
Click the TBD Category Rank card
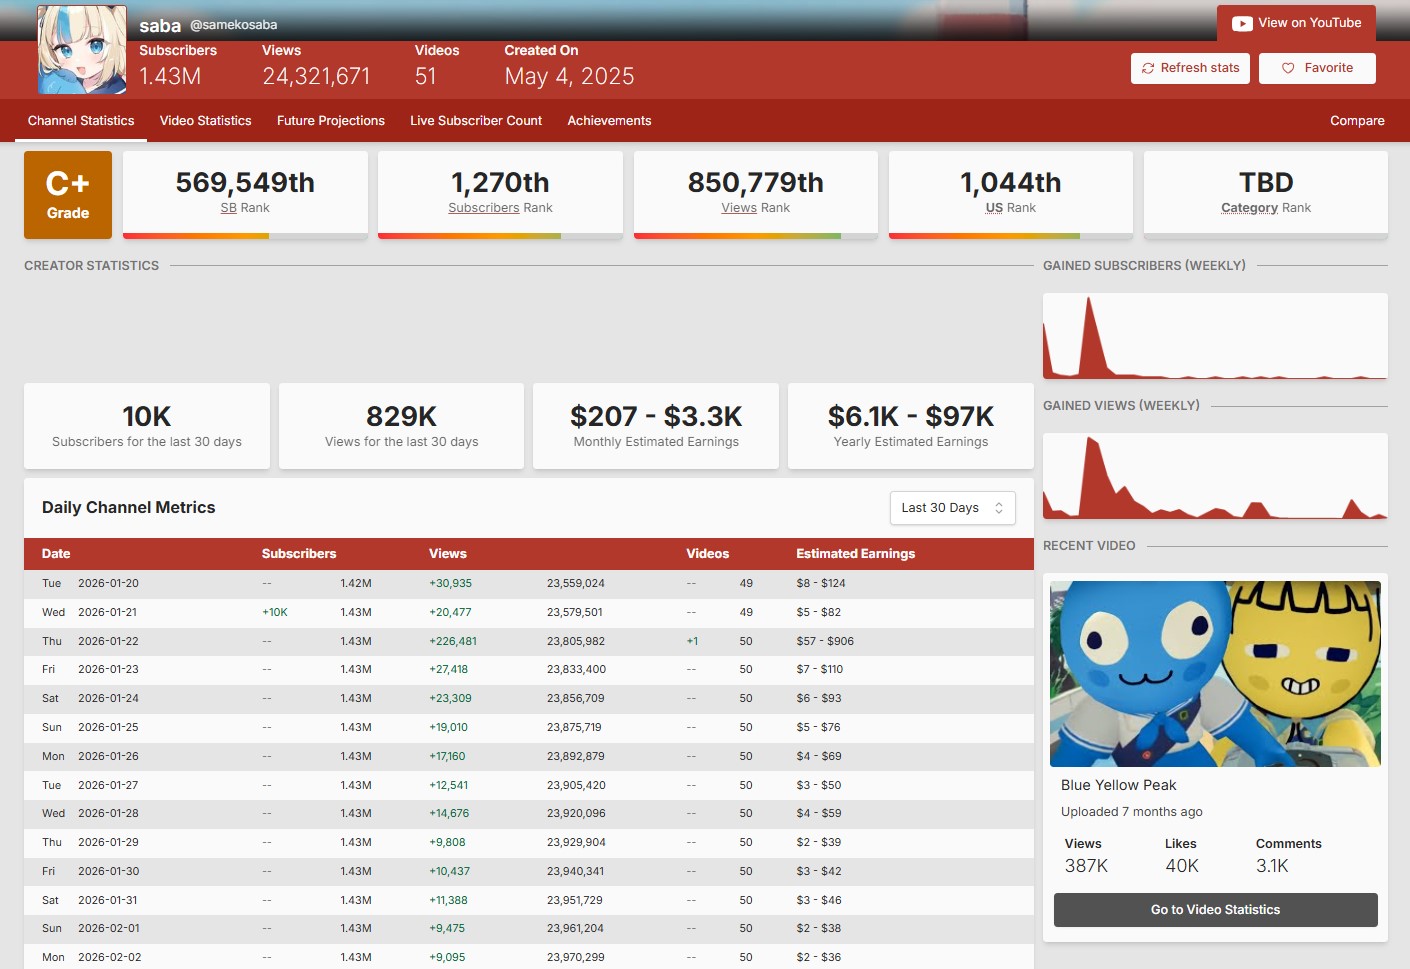click(1266, 195)
